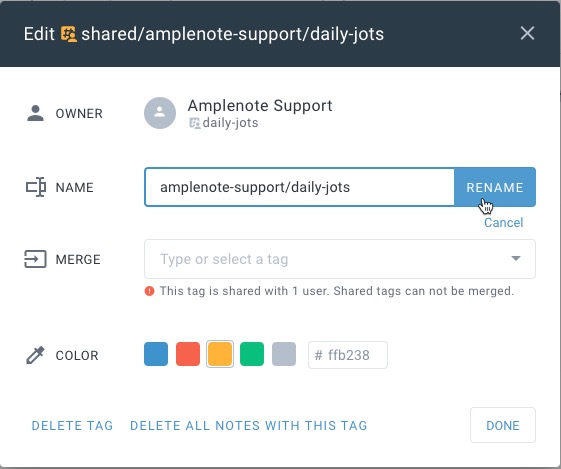The height and width of the screenshot is (469, 561).
Task: Choose the red color swatch
Action: tap(188, 354)
